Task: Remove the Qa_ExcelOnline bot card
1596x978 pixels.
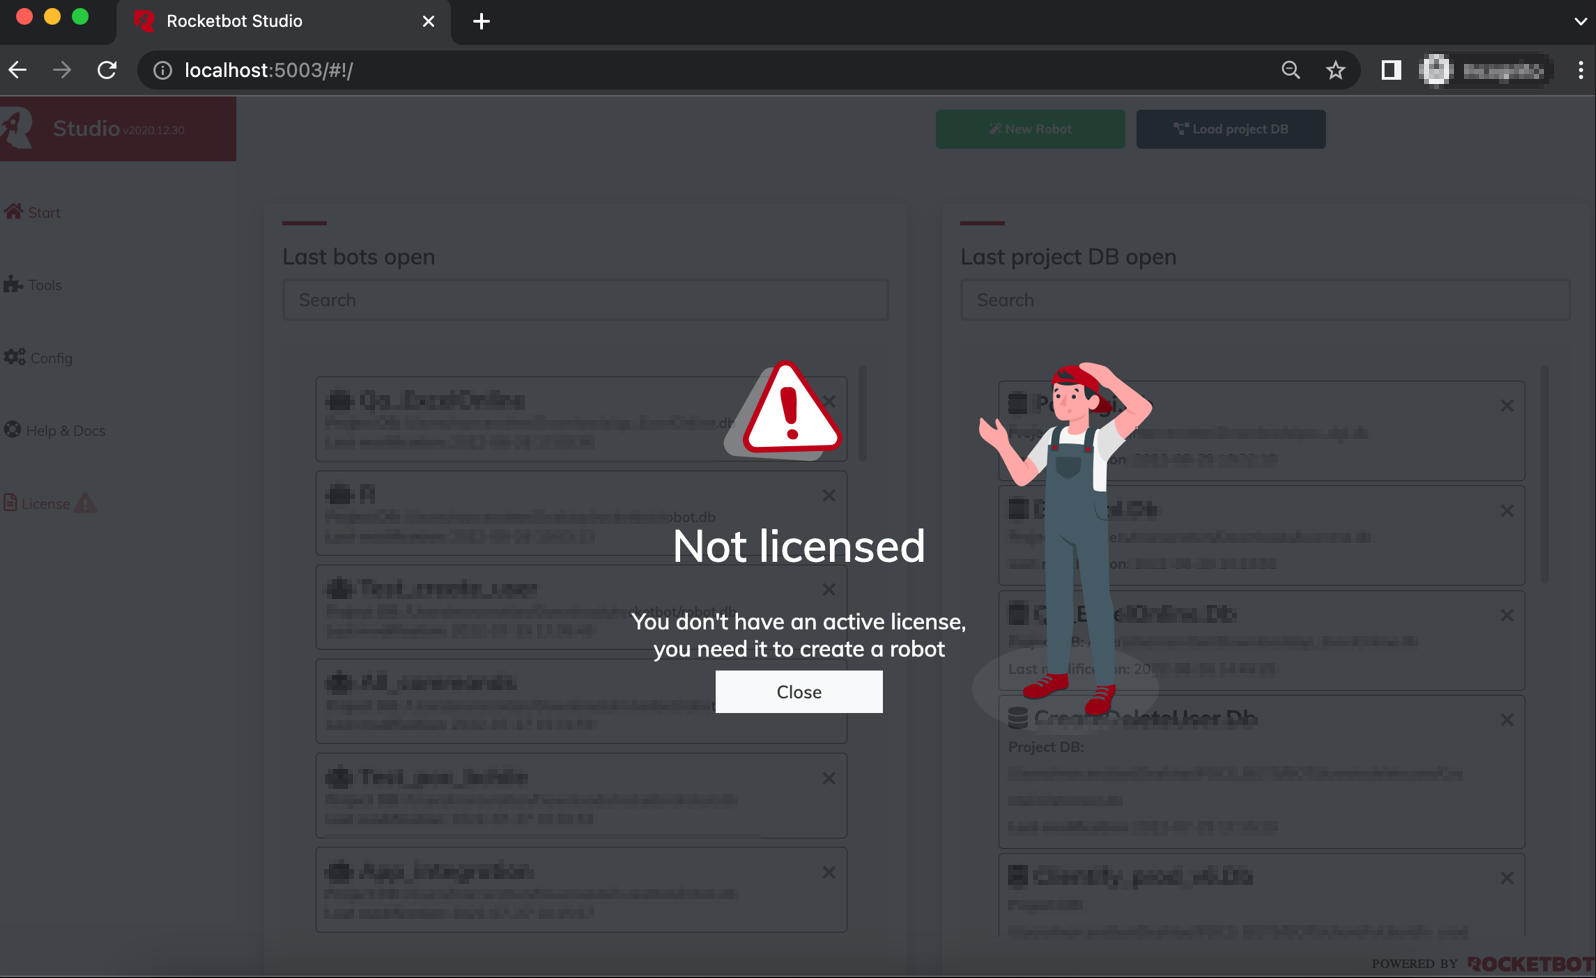Action: (x=829, y=401)
